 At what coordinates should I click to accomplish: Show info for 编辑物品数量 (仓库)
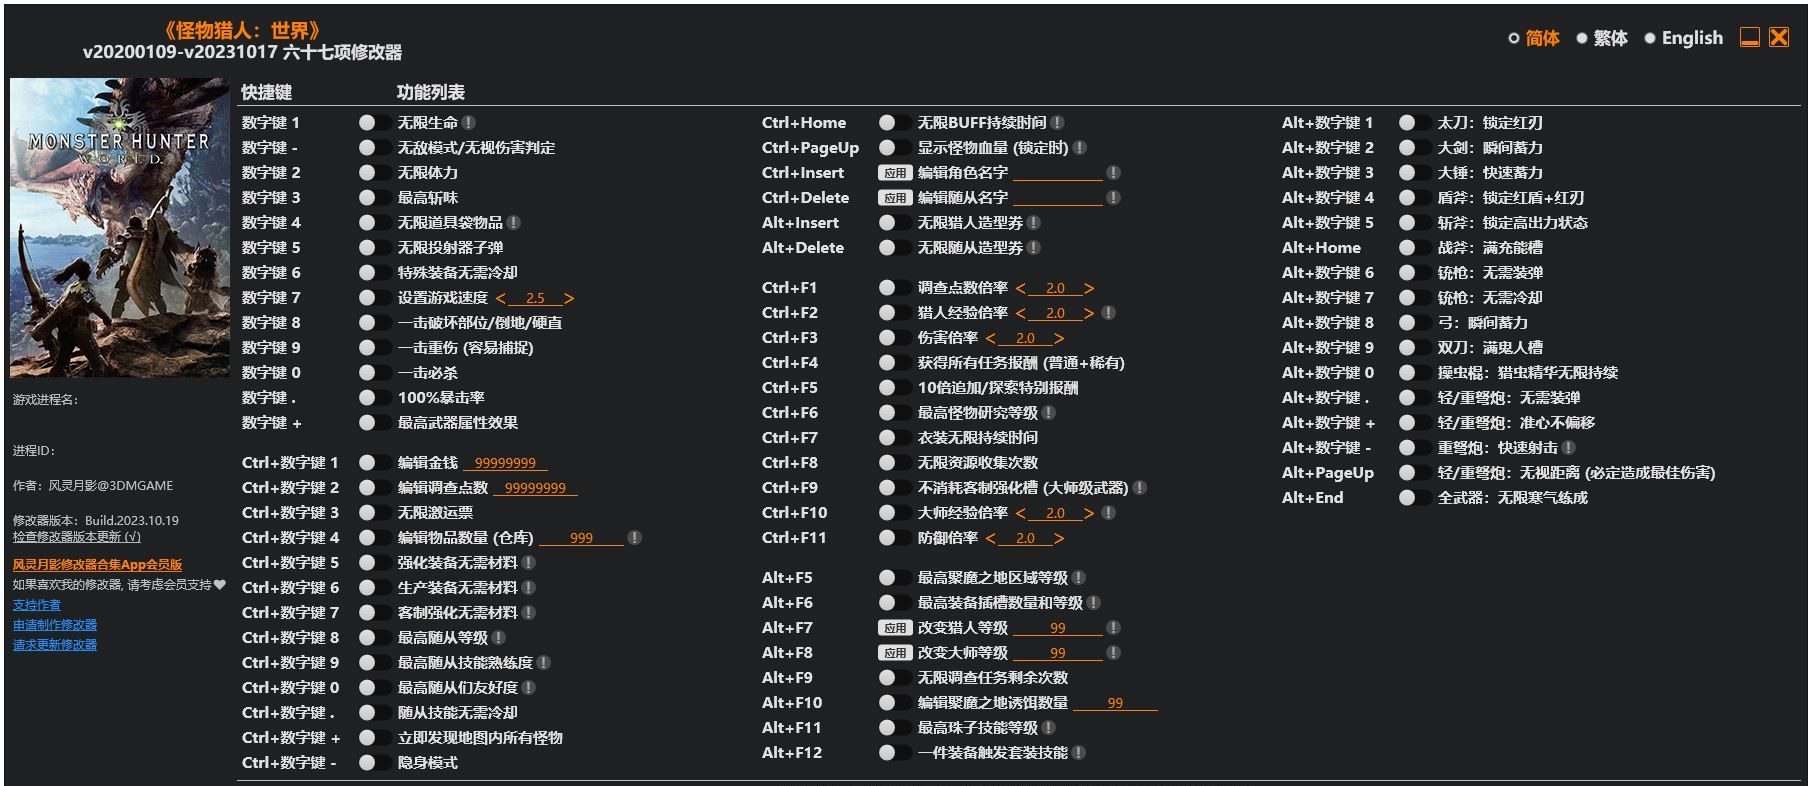633,538
